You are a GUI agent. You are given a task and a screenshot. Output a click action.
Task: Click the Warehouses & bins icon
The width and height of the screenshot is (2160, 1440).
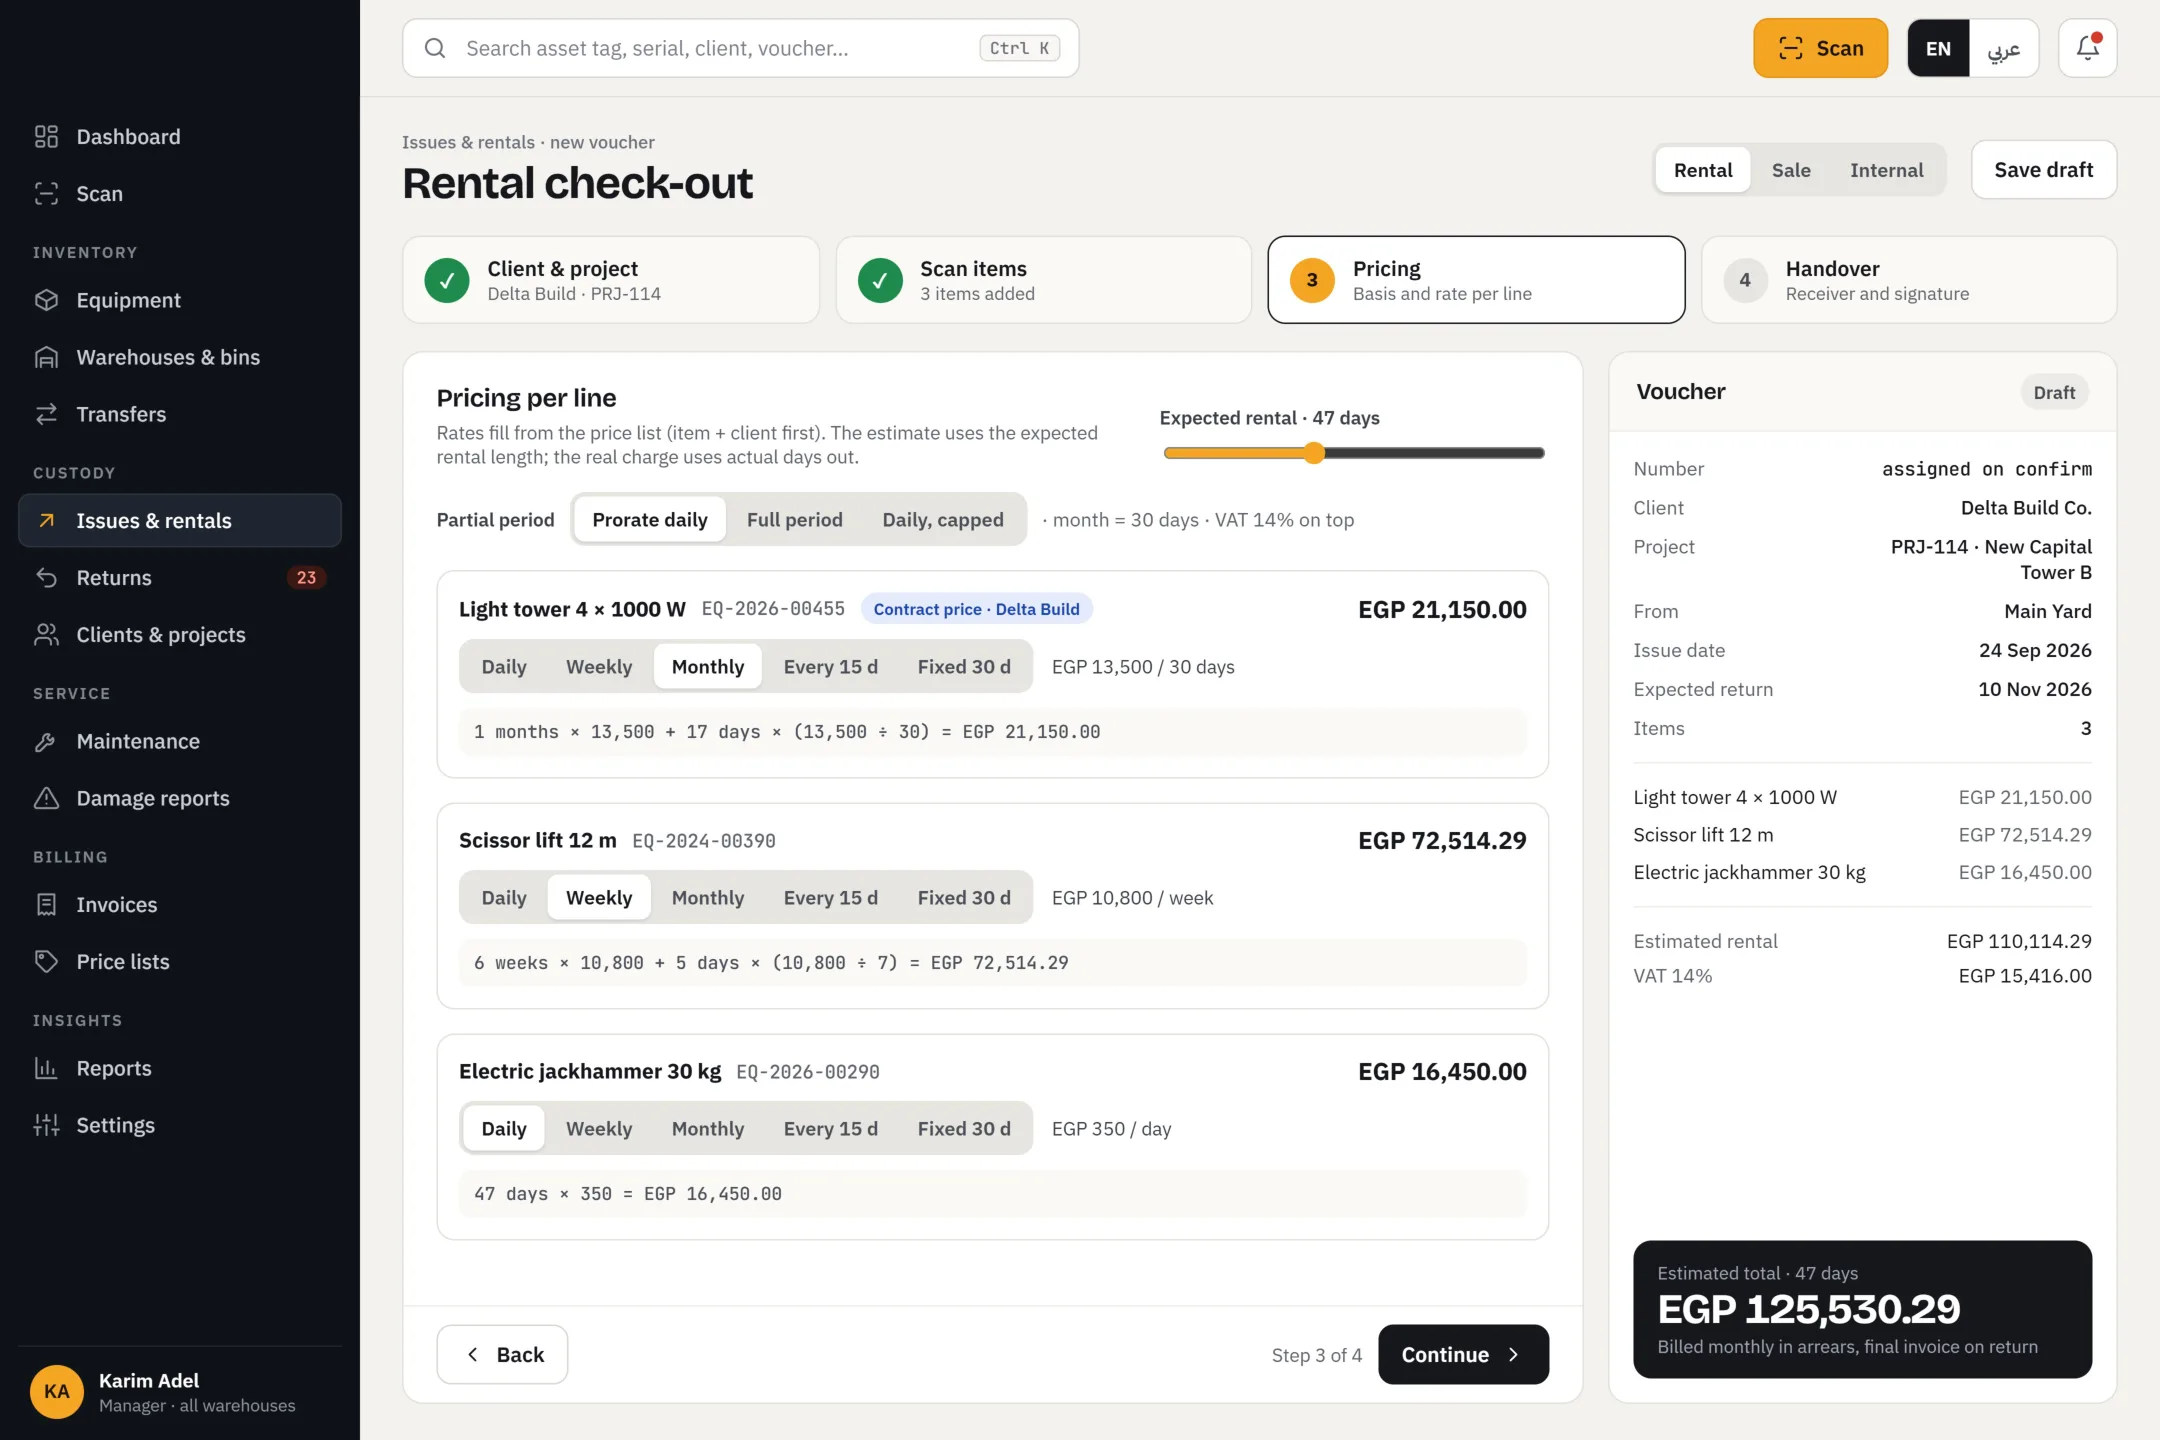[x=46, y=357]
